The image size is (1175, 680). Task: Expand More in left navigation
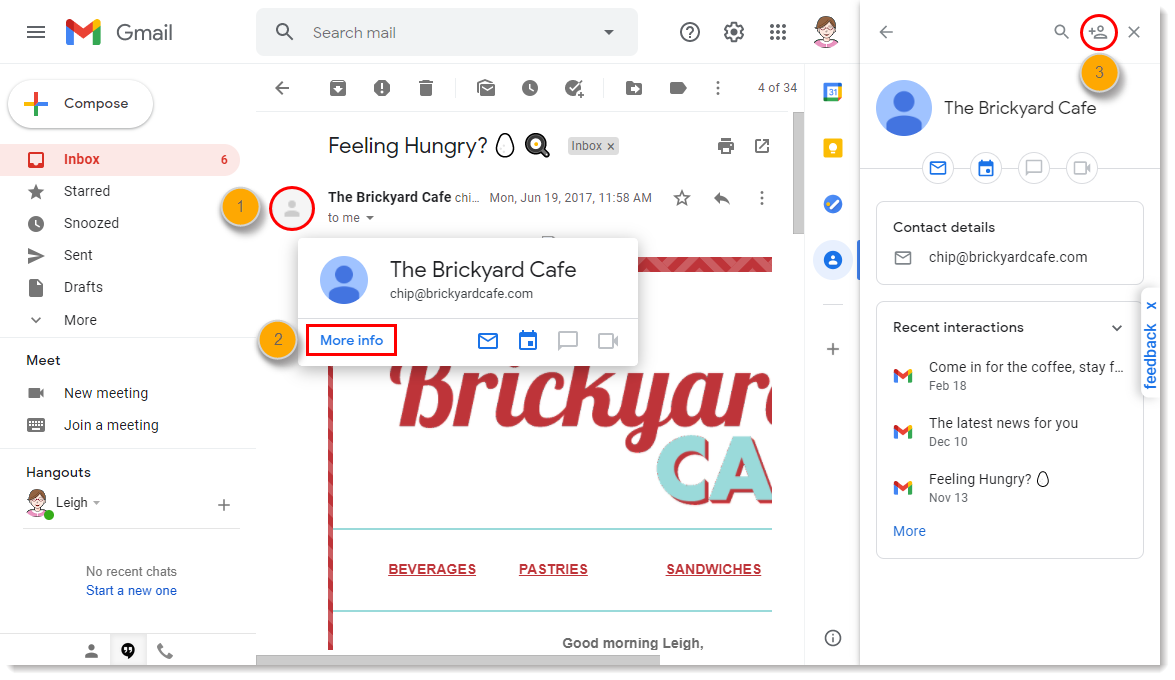point(80,320)
